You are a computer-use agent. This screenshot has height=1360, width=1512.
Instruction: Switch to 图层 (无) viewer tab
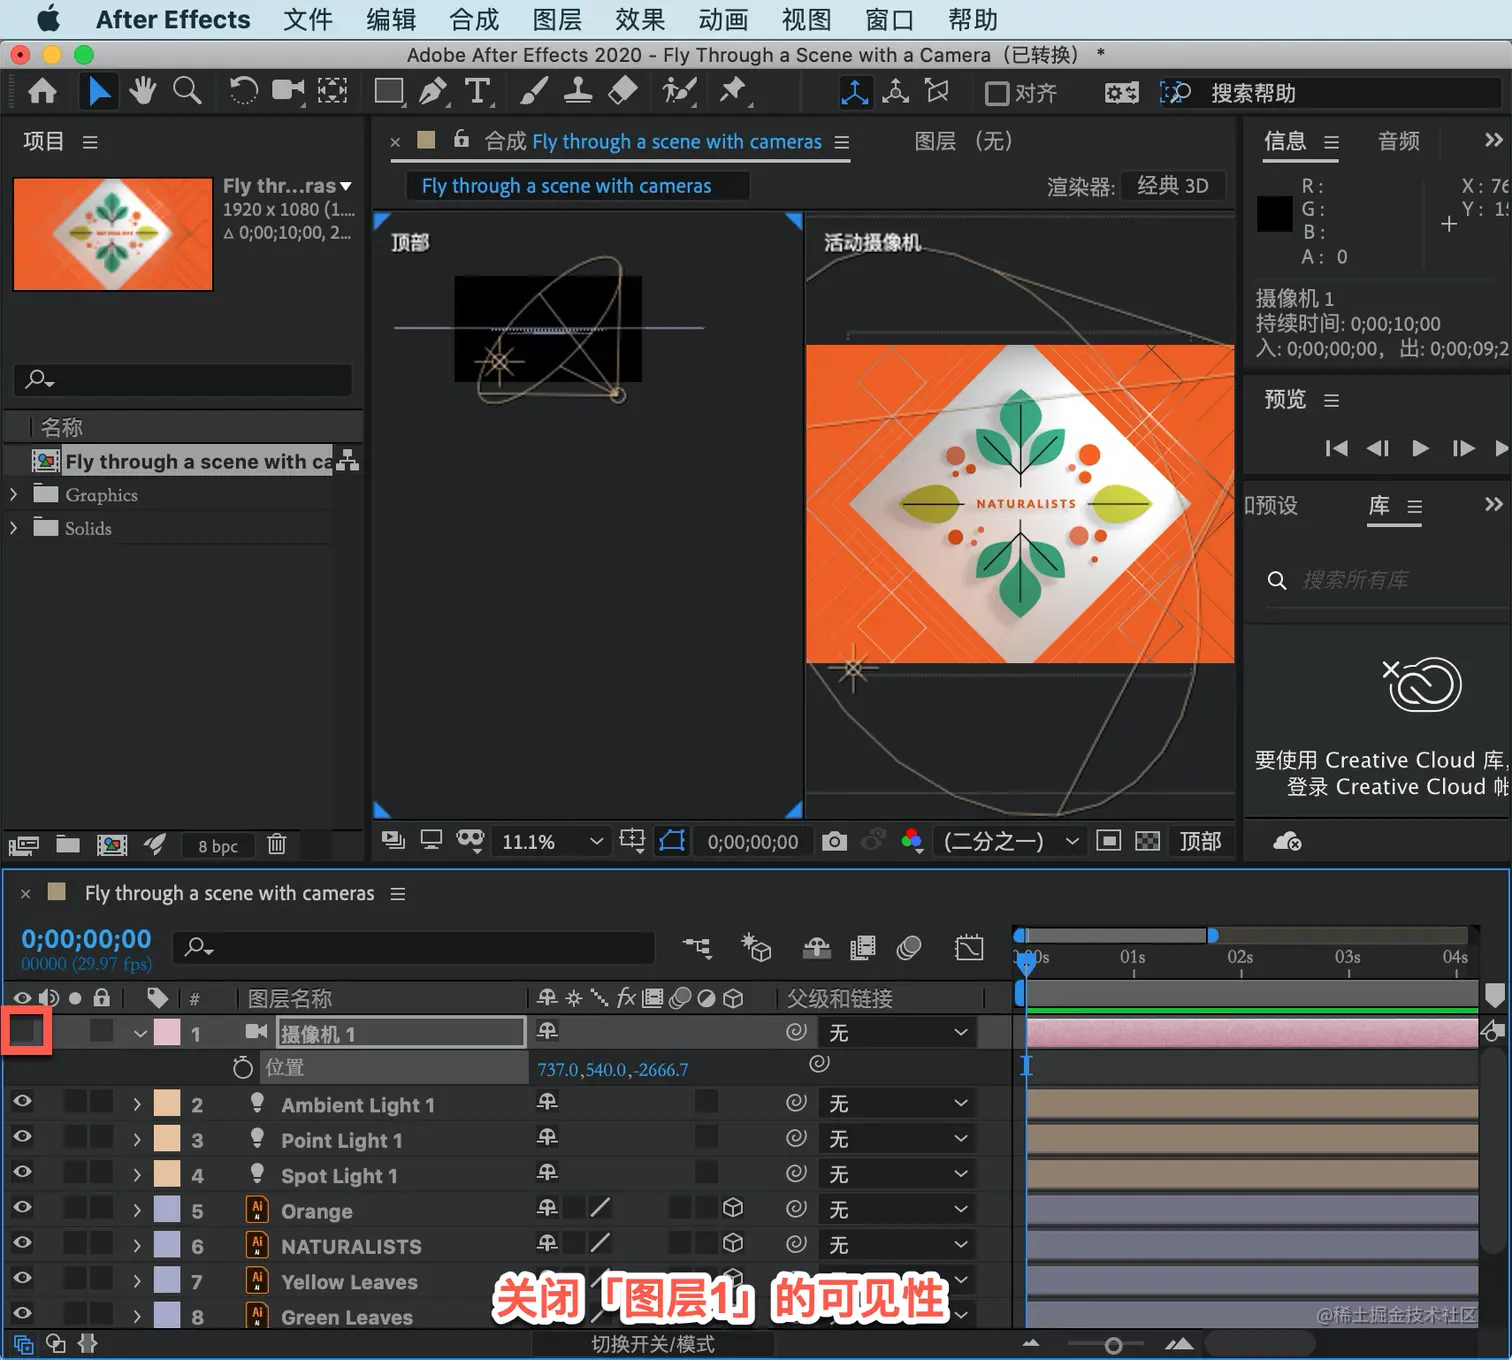tap(965, 141)
